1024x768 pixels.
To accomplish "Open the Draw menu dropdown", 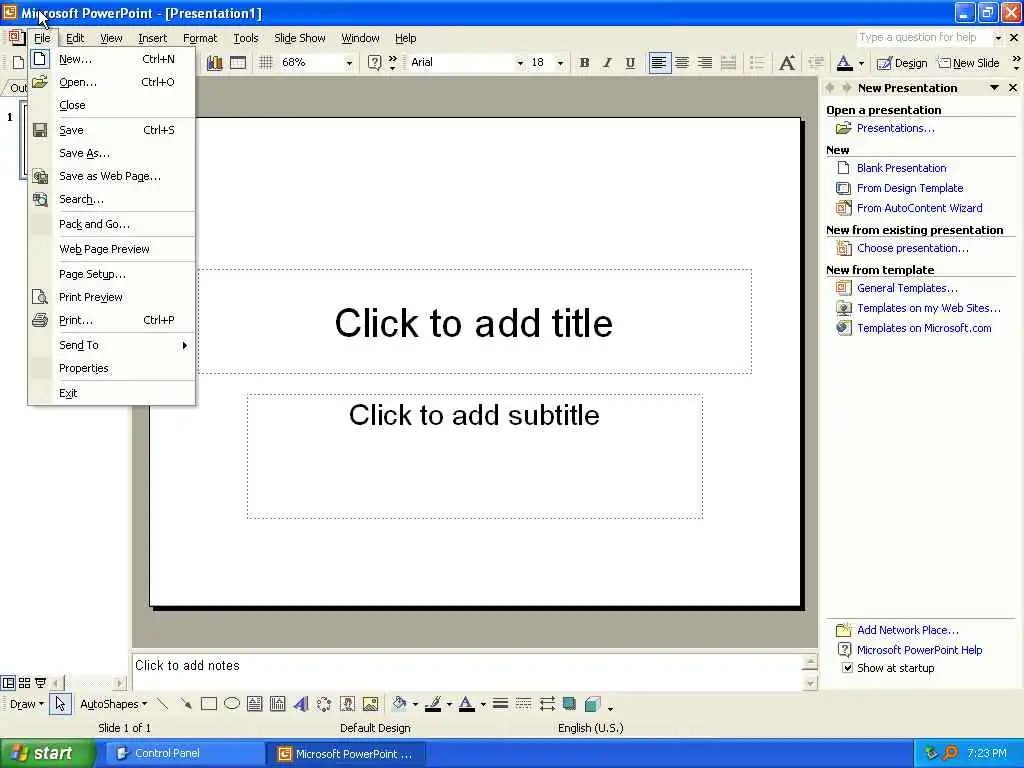I will point(26,704).
